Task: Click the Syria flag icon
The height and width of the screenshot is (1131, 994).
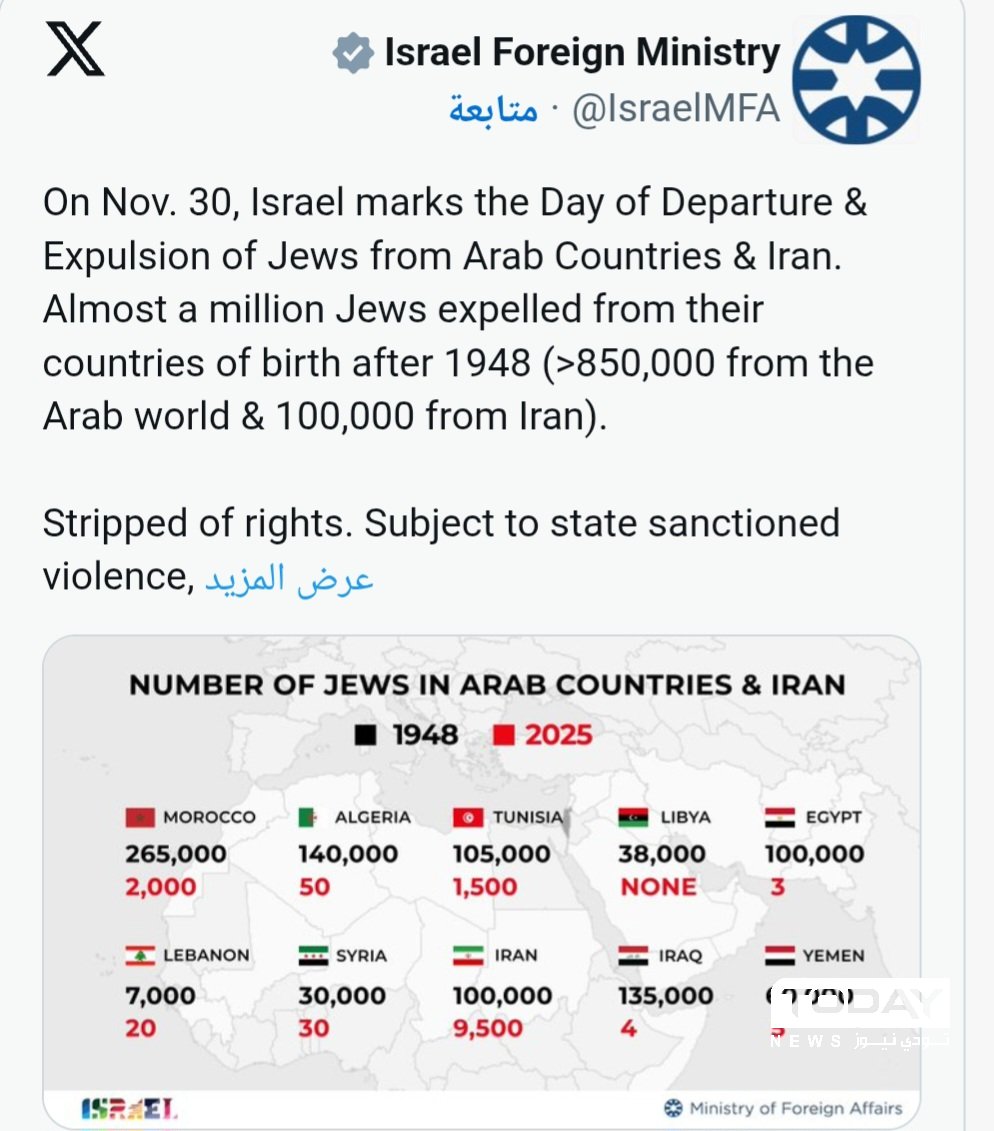Action: click(x=313, y=955)
